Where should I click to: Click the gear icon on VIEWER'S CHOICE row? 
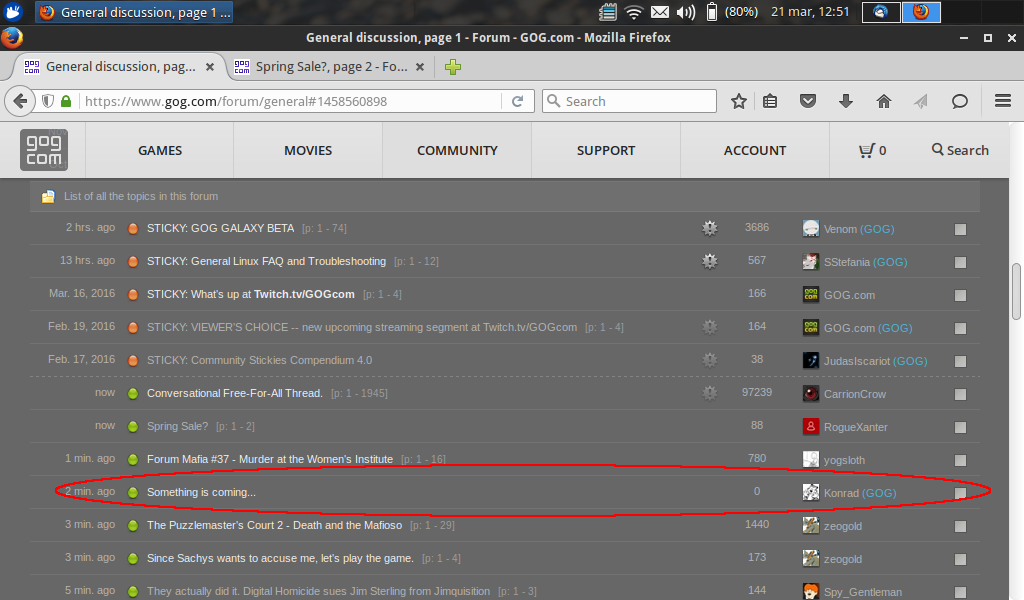[x=709, y=326]
